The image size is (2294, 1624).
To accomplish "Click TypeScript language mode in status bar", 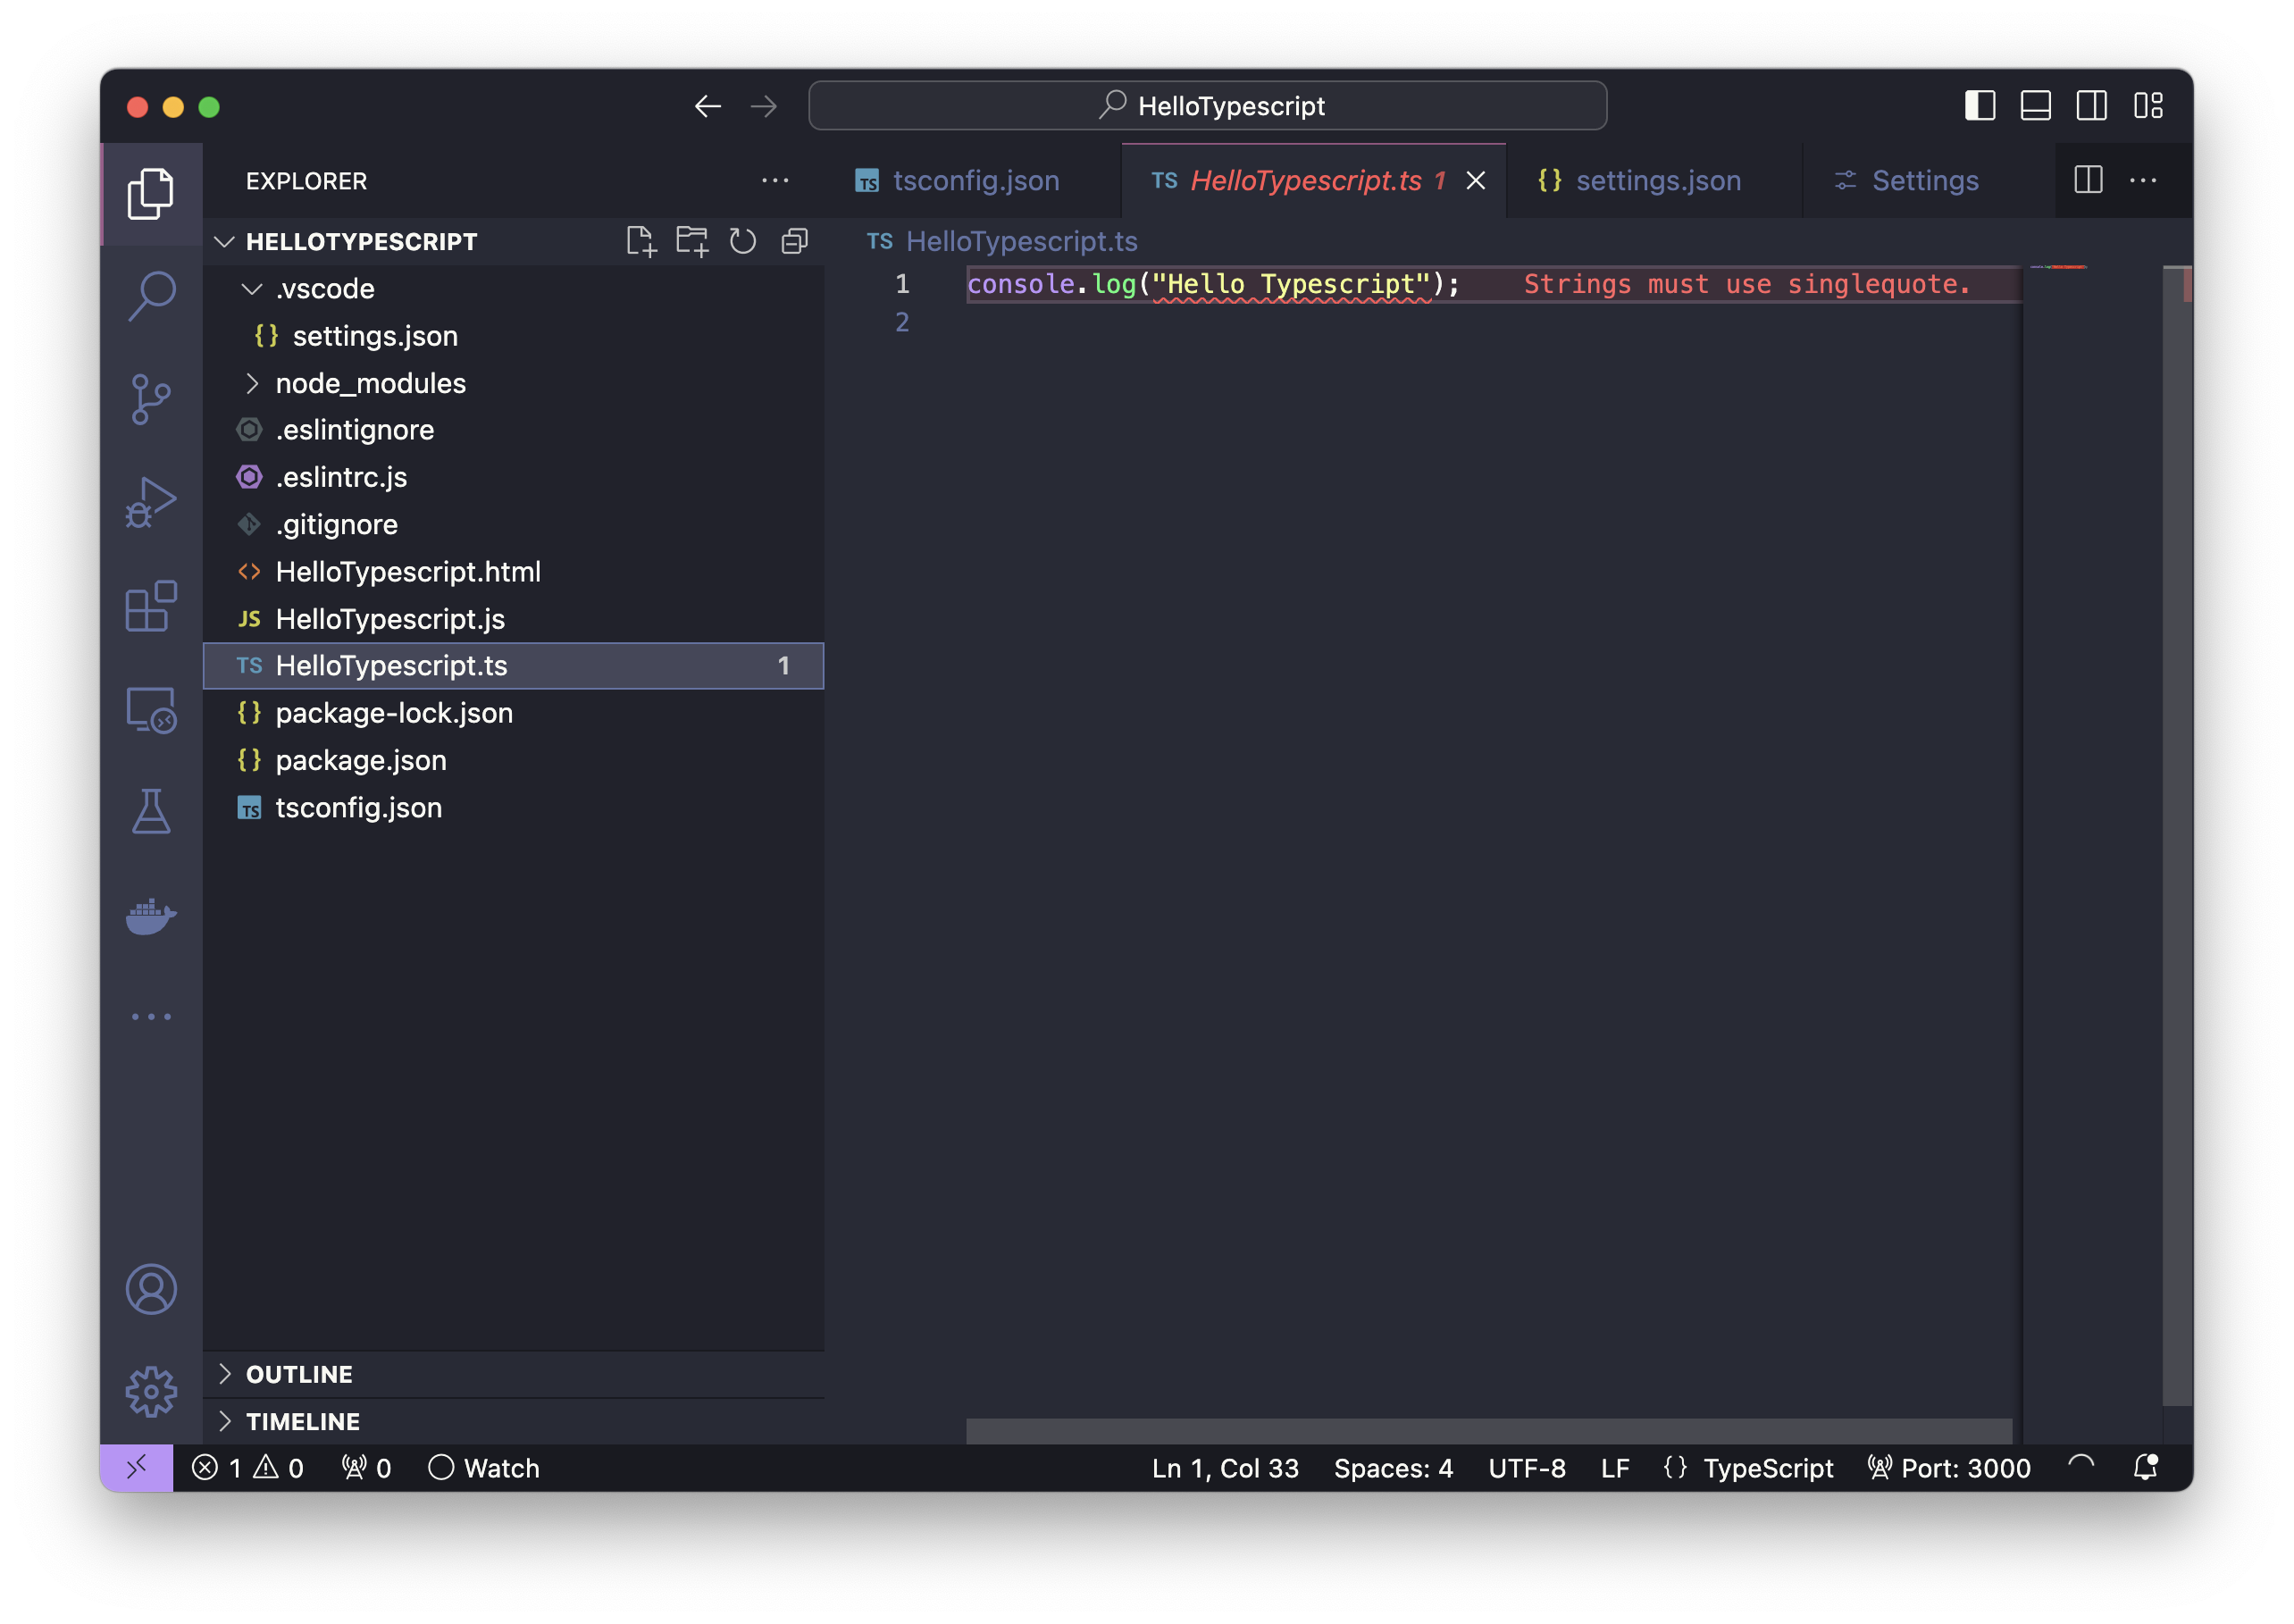I will point(1769,1468).
